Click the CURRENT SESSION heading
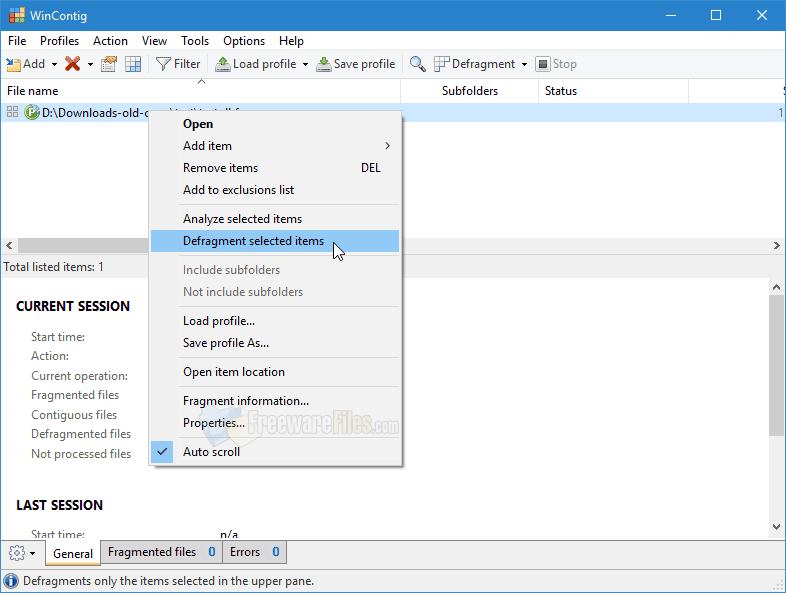The width and height of the screenshot is (786, 593). tap(73, 306)
